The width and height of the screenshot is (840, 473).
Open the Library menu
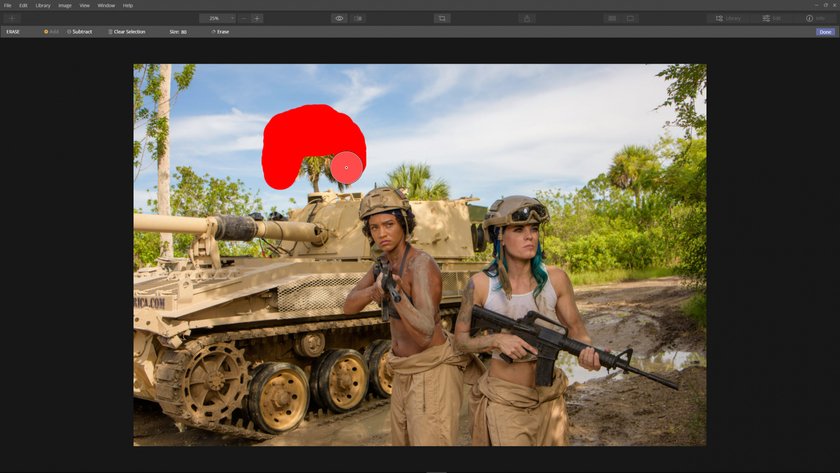coord(43,5)
